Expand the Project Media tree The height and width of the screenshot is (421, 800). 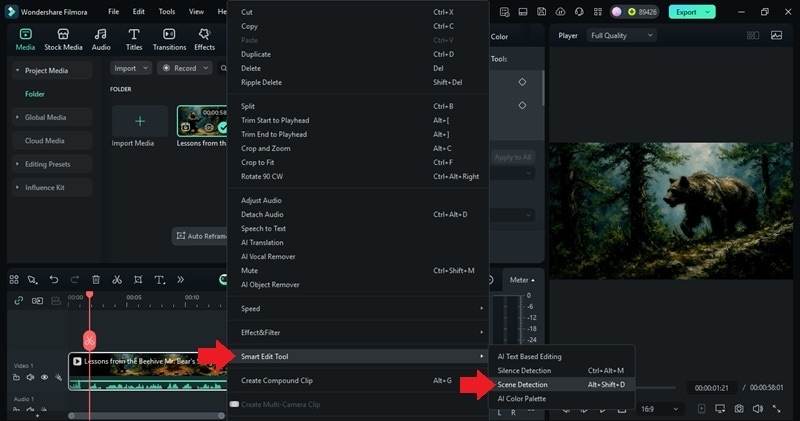[17, 70]
